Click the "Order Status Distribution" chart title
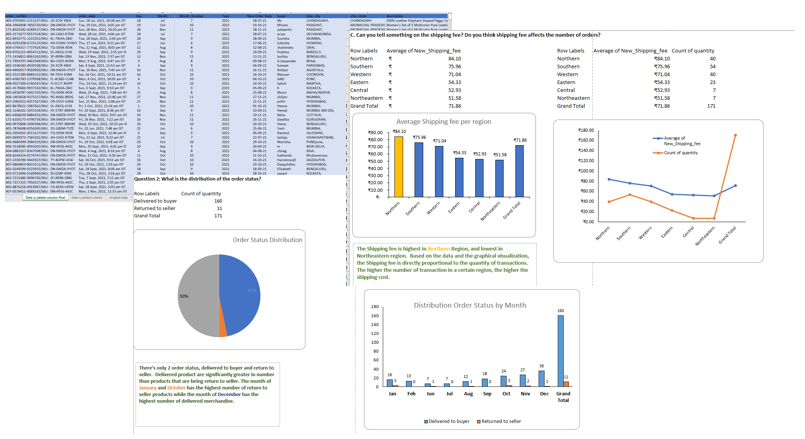The width and height of the screenshot is (805, 439). [267, 240]
